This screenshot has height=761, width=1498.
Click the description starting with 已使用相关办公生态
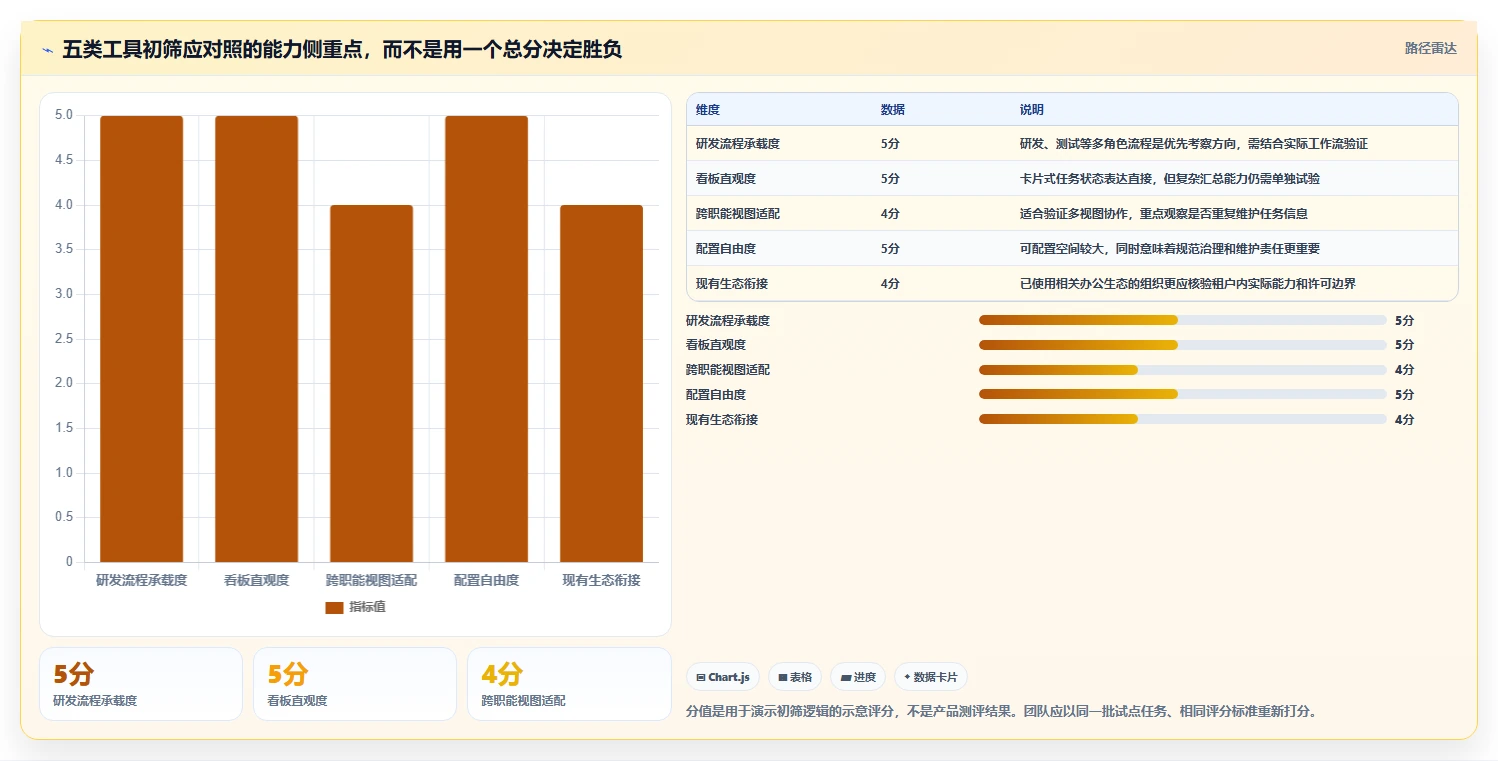click(x=1188, y=284)
